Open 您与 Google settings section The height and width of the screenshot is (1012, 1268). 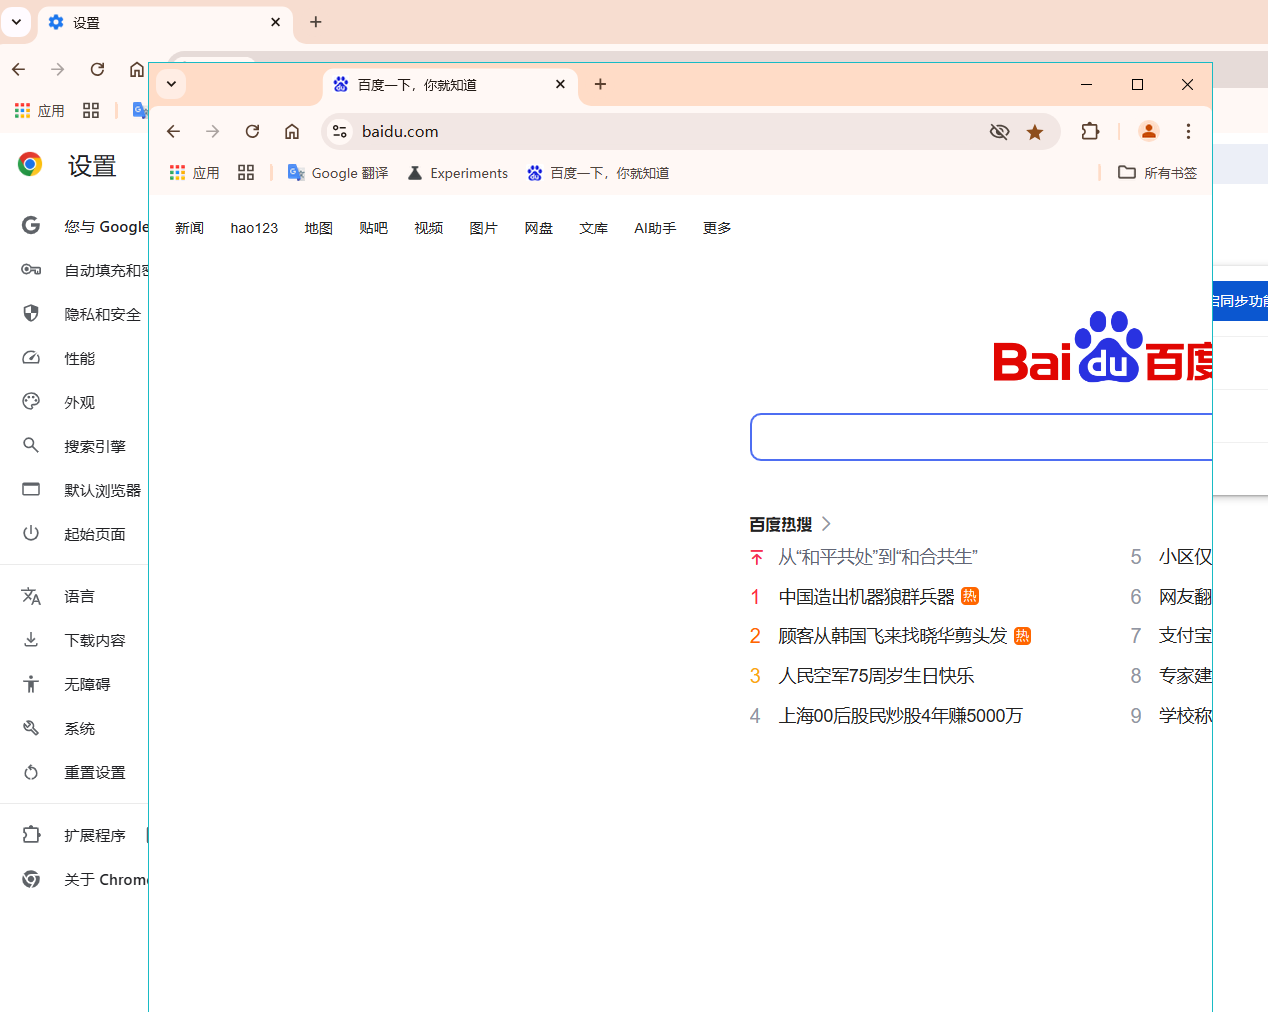(84, 226)
